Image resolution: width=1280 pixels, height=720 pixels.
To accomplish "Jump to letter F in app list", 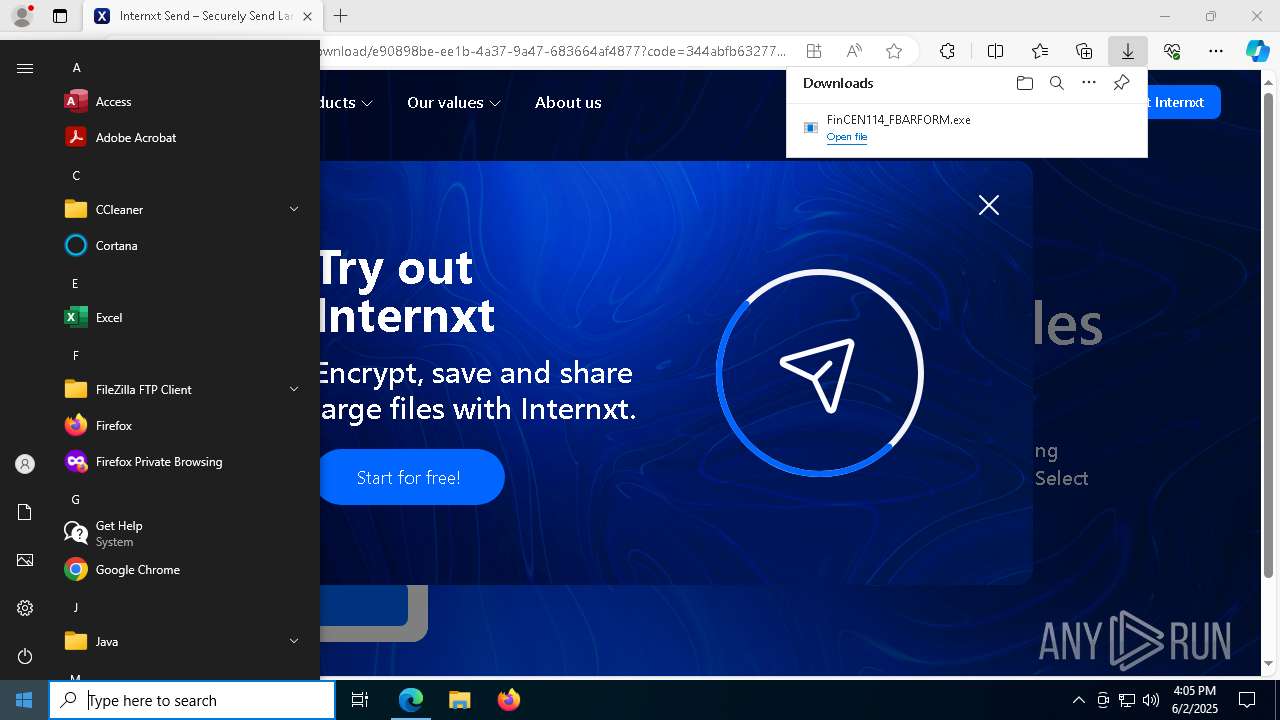I will click(x=76, y=356).
